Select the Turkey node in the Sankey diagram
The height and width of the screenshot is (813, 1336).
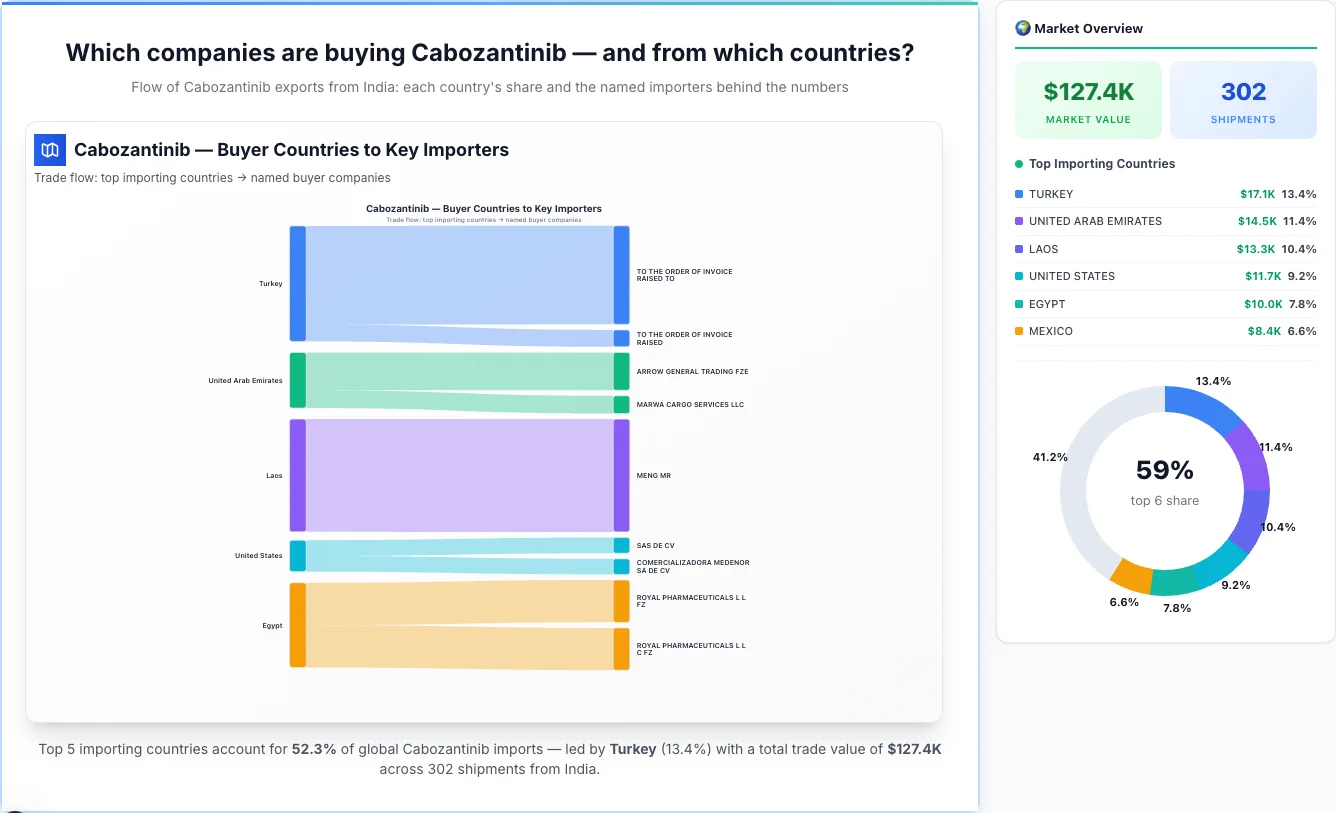296,283
